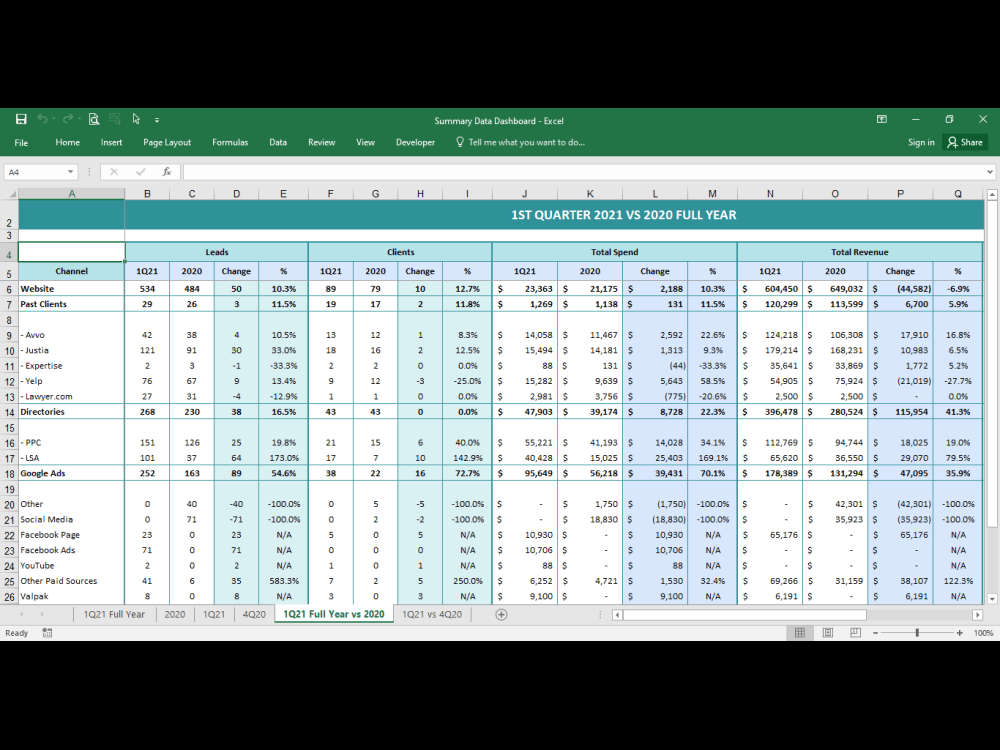Click the Page Layout view icon in status bar
The width and height of the screenshot is (1000, 750).
827,632
